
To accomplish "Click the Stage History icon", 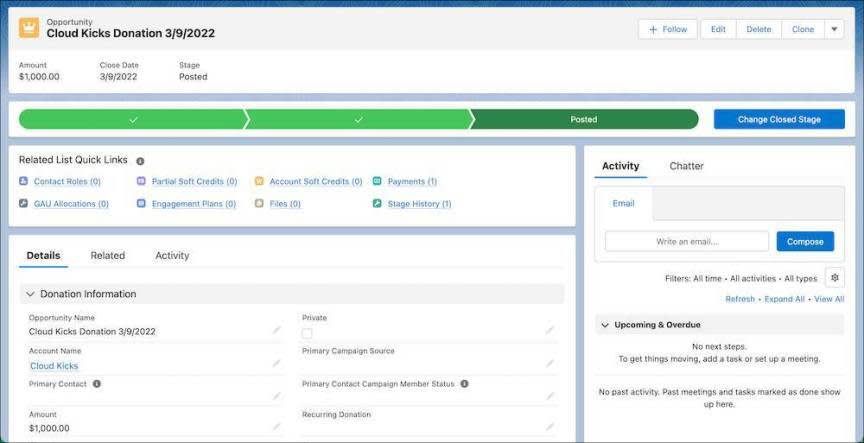I will (x=377, y=203).
